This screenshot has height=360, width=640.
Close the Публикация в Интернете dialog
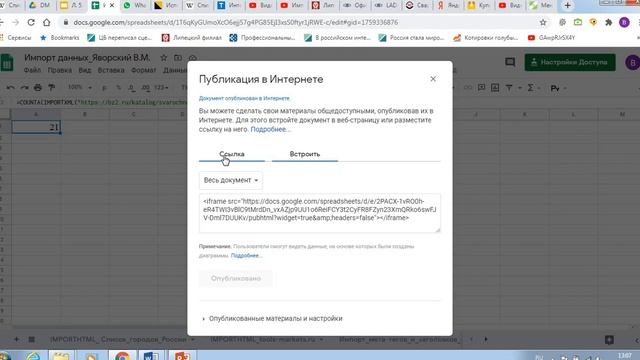point(433,79)
